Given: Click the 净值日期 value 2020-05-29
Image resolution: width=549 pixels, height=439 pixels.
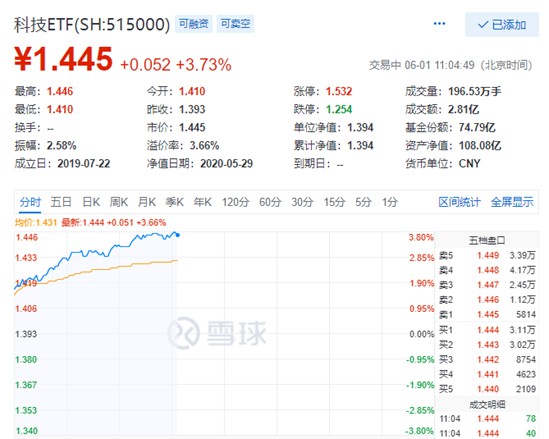Looking at the screenshot, I should 227,163.
